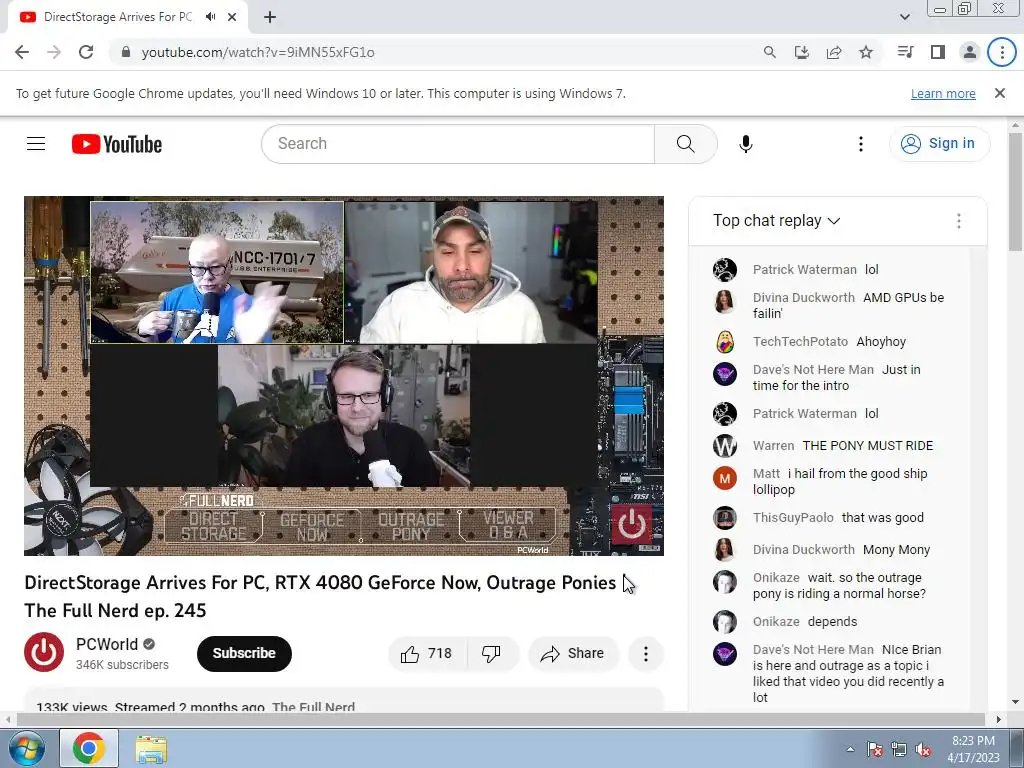Close the DirectStorage YouTube tab
The height and width of the screenshot is (768, 1024).
(x=232, y=18)
